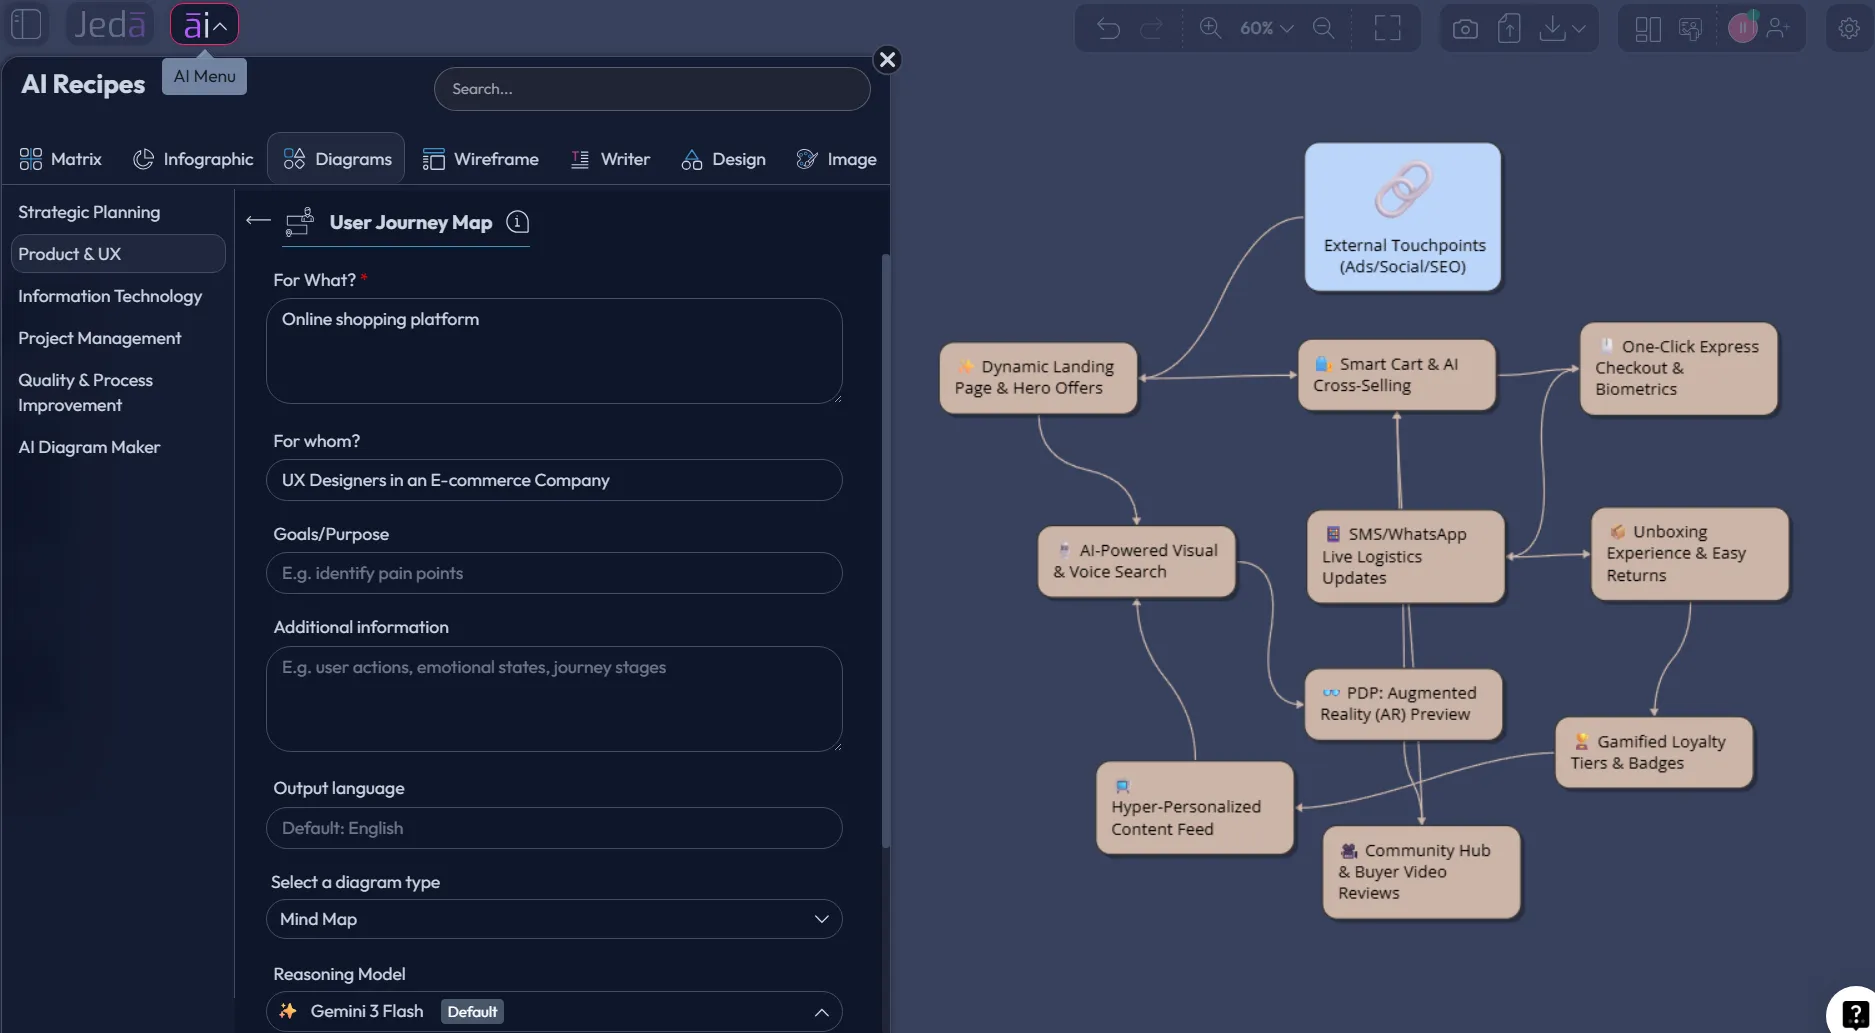The height and width of the screenshot is (1033, 1875).
Task: Select the Diagrams tab
Action: (x=337, y=159)
